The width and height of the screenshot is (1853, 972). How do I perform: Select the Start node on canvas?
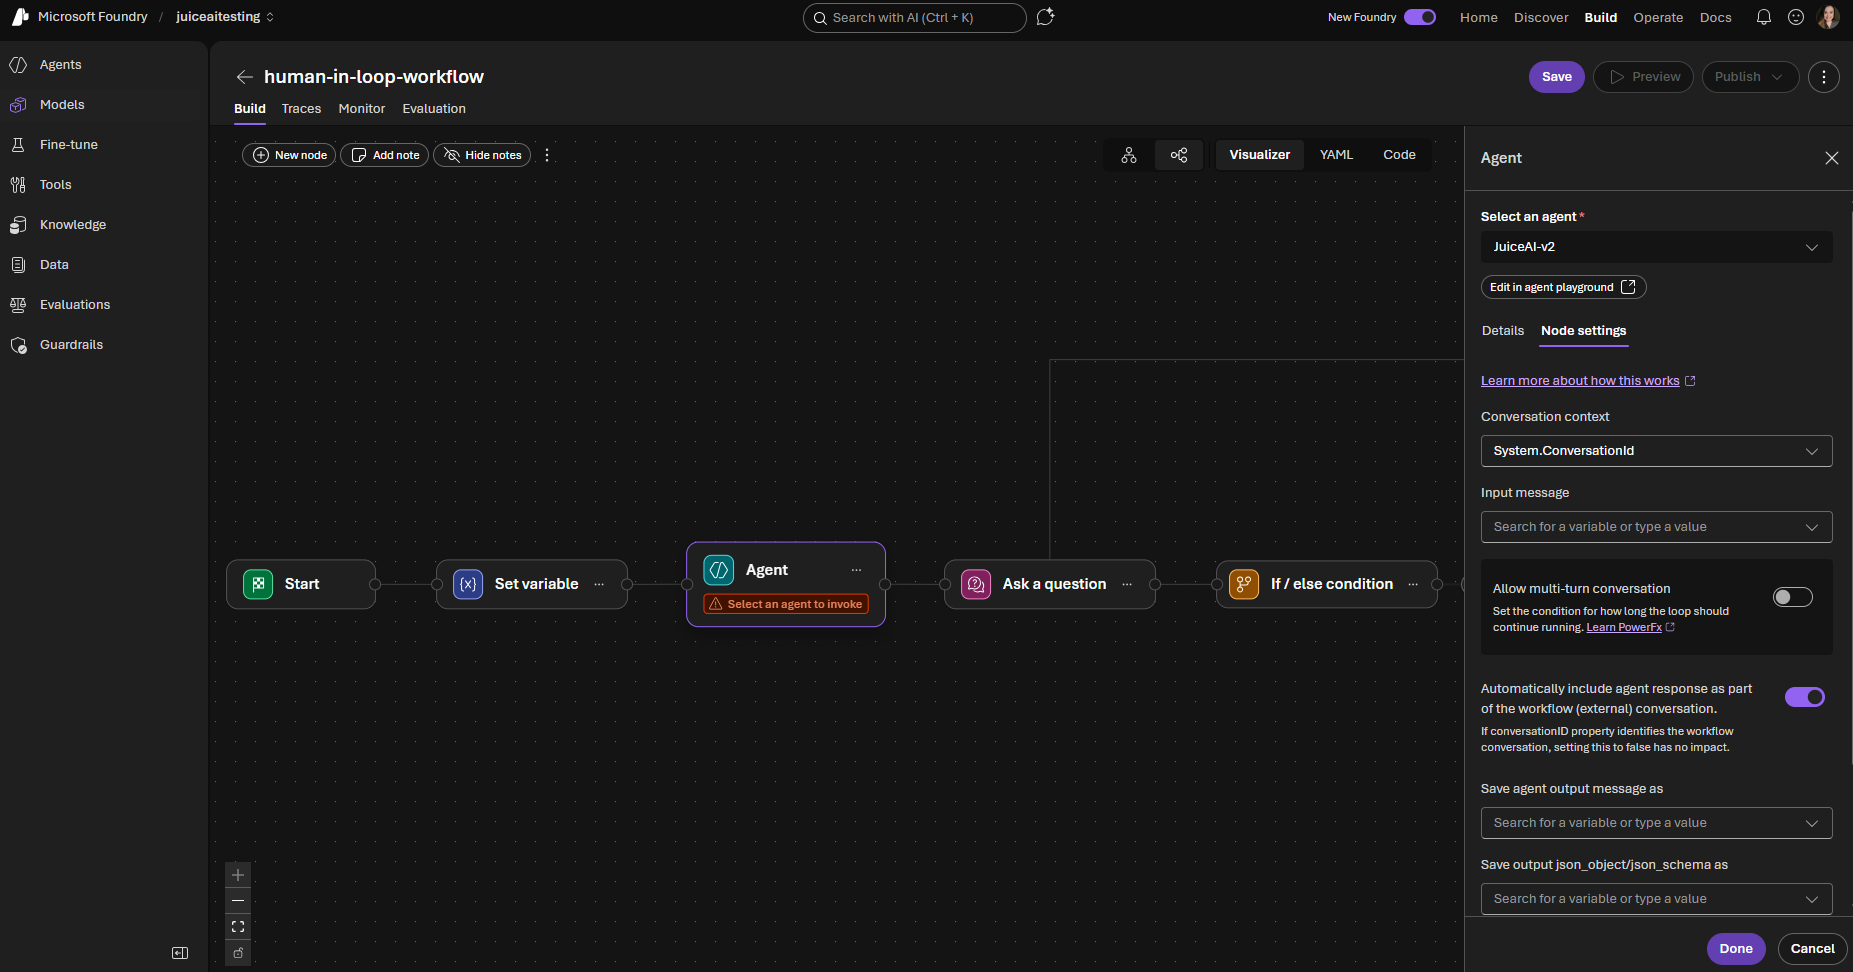pos(301,584)
